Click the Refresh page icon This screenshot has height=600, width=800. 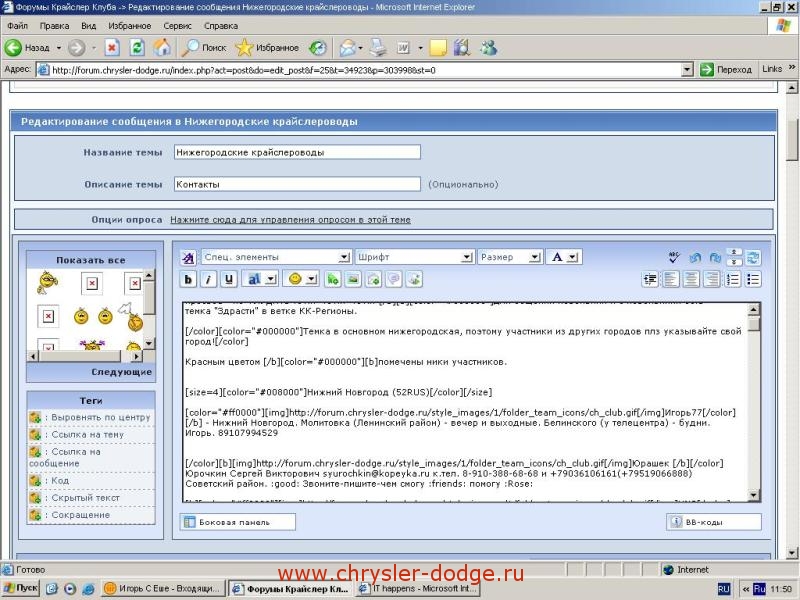(x=137, y=48)
